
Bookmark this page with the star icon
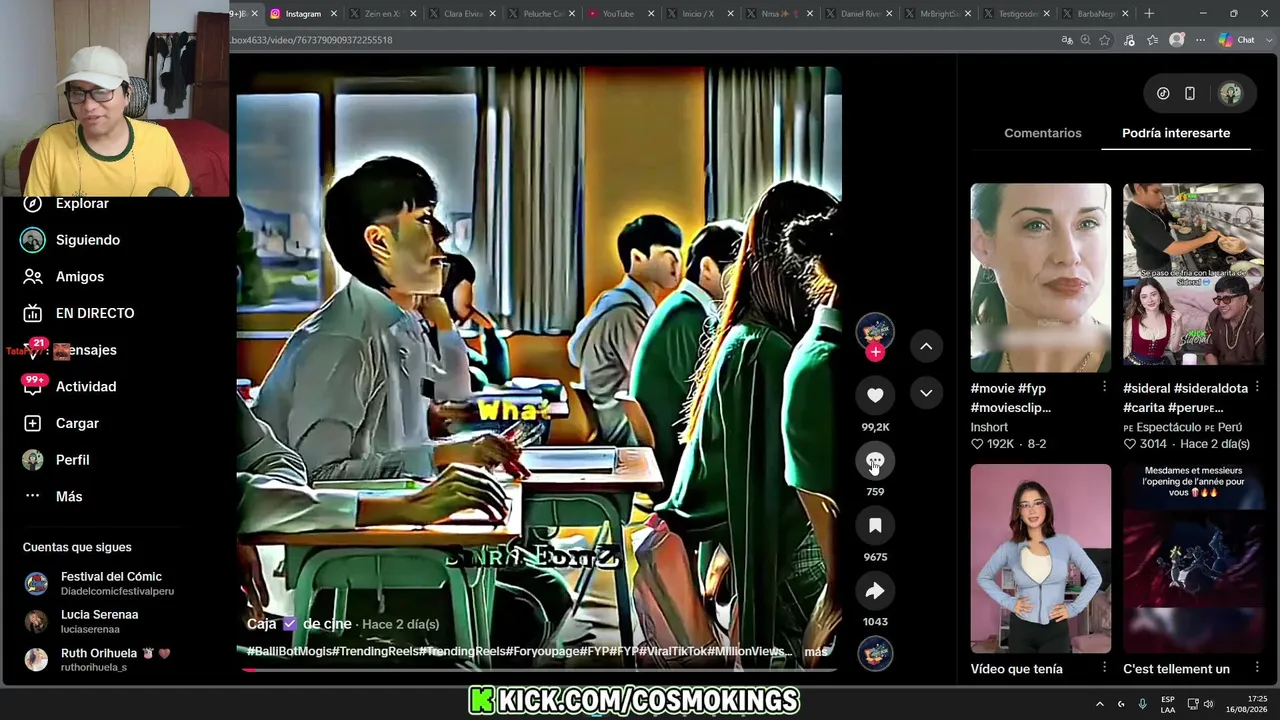click(1105, 40)
